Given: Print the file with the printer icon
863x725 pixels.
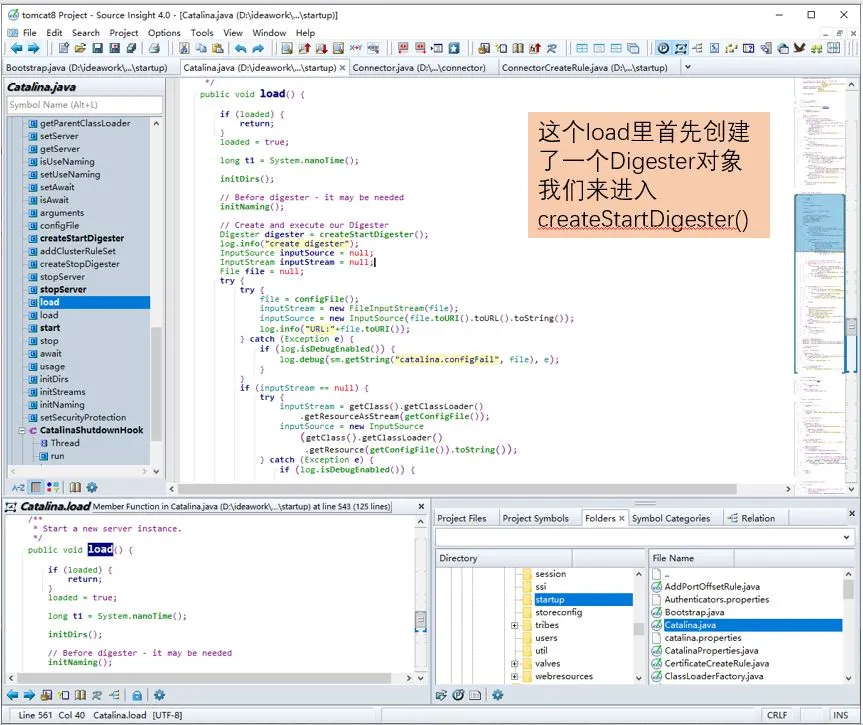Looking at the screenshot, I should coord(155,48).
